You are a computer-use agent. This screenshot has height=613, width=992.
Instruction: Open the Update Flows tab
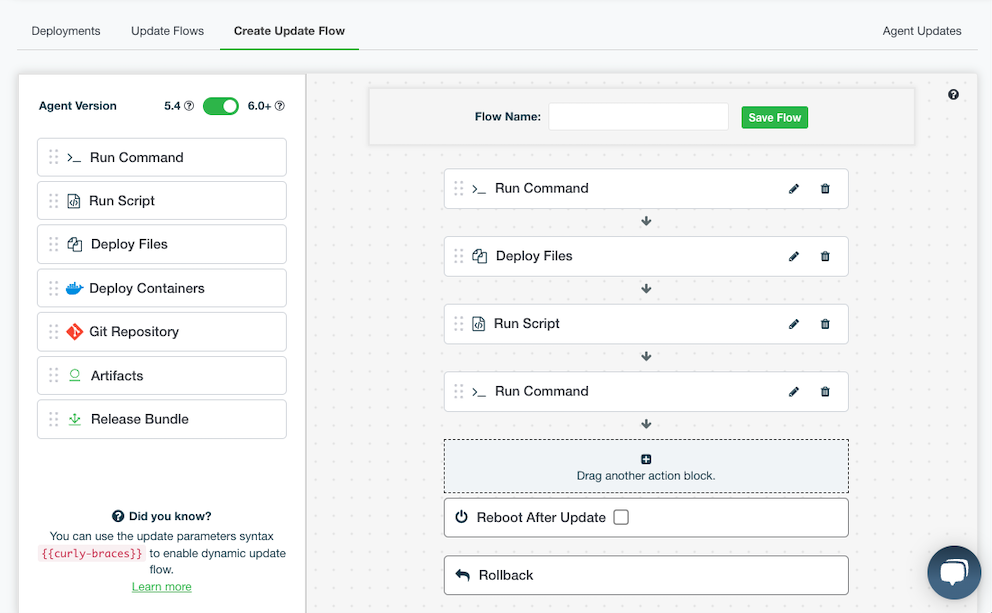(x=167, y=31)
